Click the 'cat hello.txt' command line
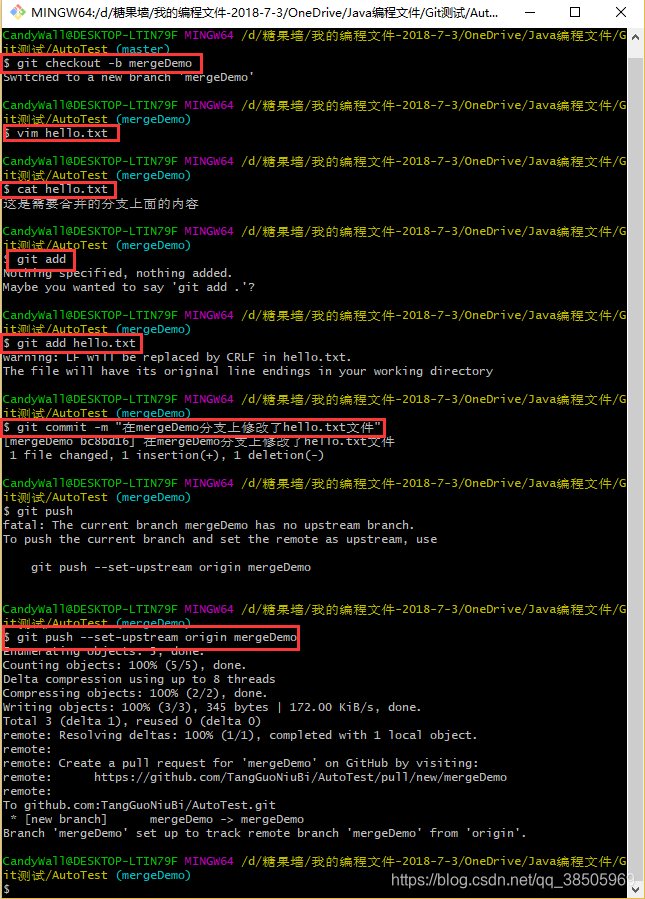The height and width of the screenshot is (899, 645). (56, 189)
